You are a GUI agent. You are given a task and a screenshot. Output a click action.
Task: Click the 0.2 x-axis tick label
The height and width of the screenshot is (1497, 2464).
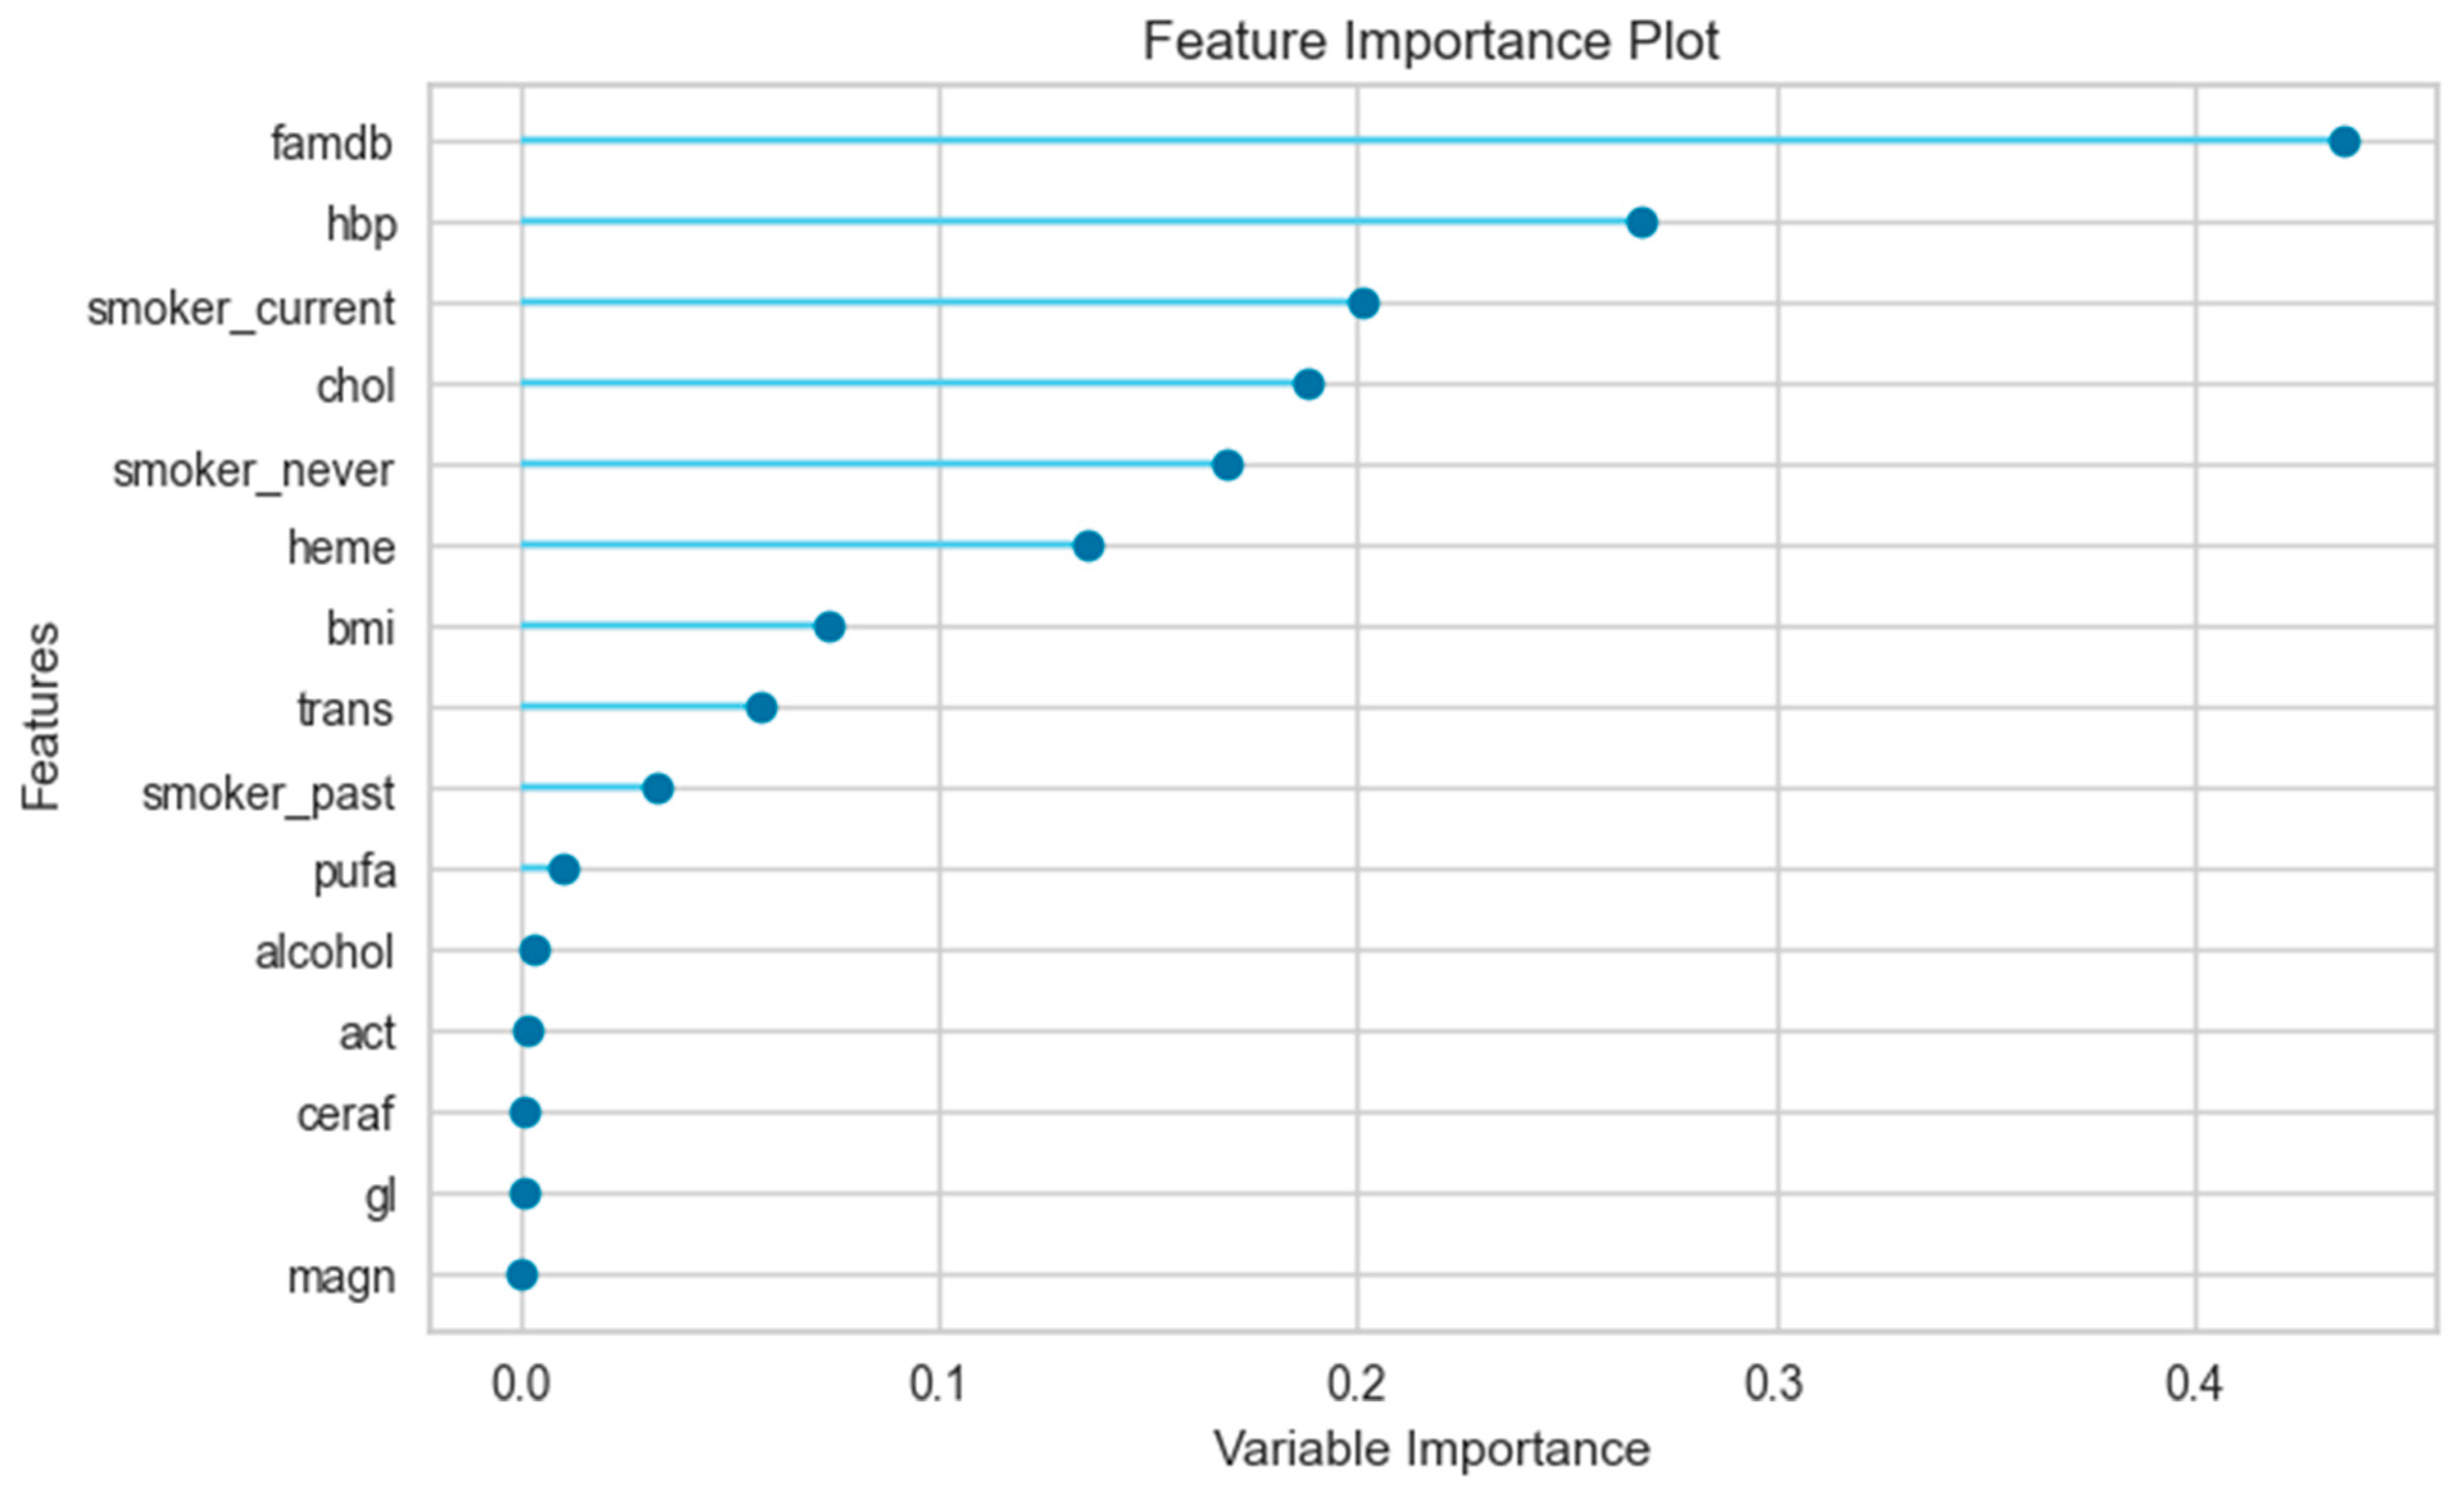tap(1356, 1383)
